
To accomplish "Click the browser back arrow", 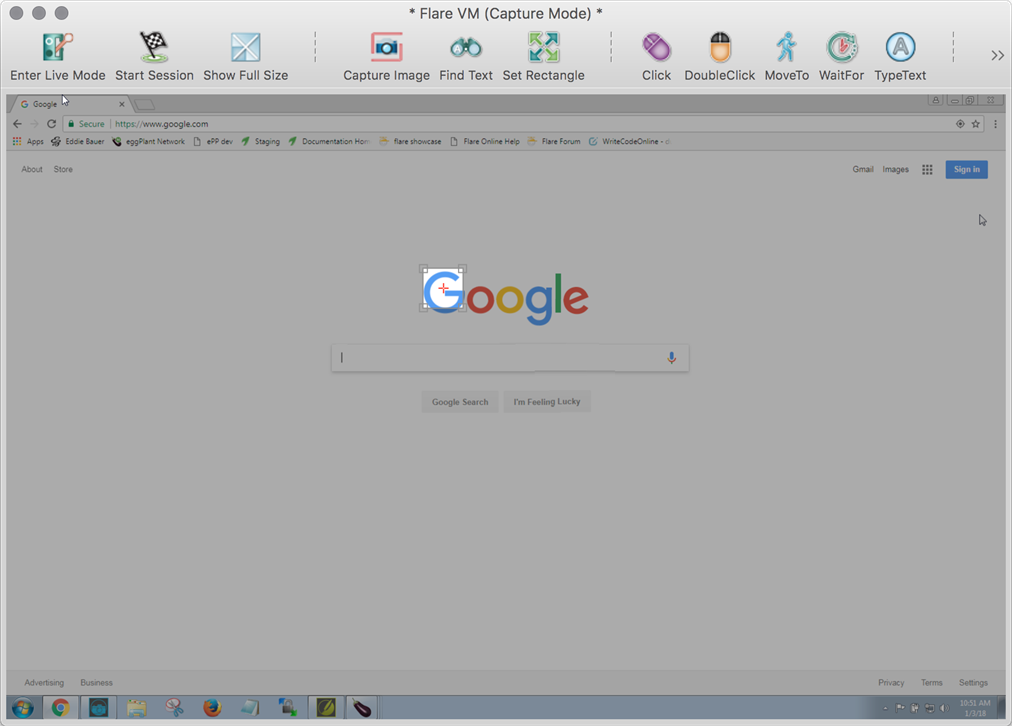I will 17,124.
